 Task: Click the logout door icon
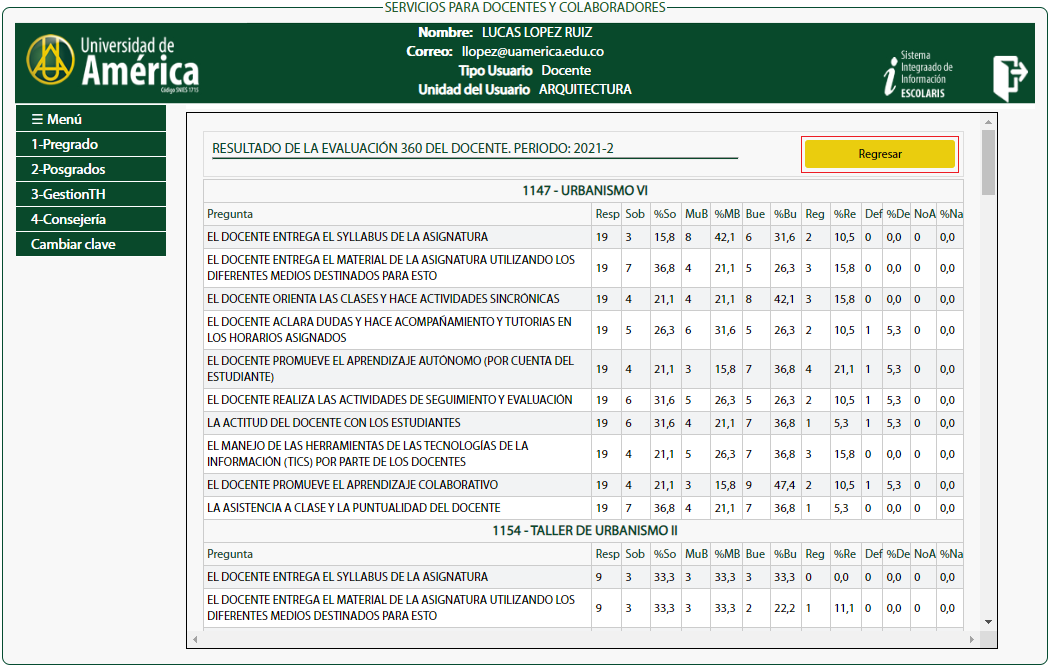(1010, 77)
